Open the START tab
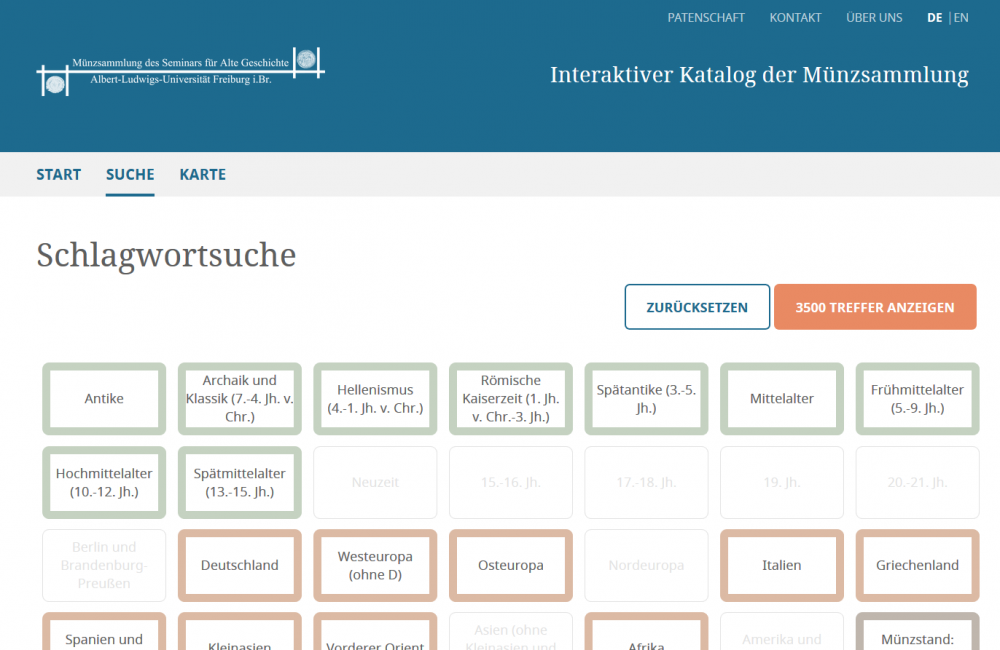Image resolution: width=1000 pixels, height=650 pixels. (59, 174)
